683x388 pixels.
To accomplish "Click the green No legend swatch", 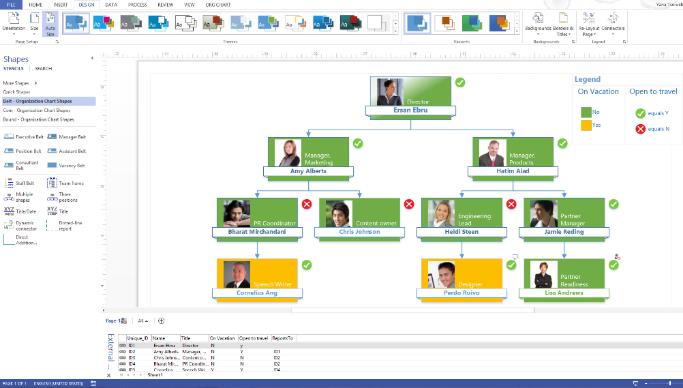I will tap(586, 112).
